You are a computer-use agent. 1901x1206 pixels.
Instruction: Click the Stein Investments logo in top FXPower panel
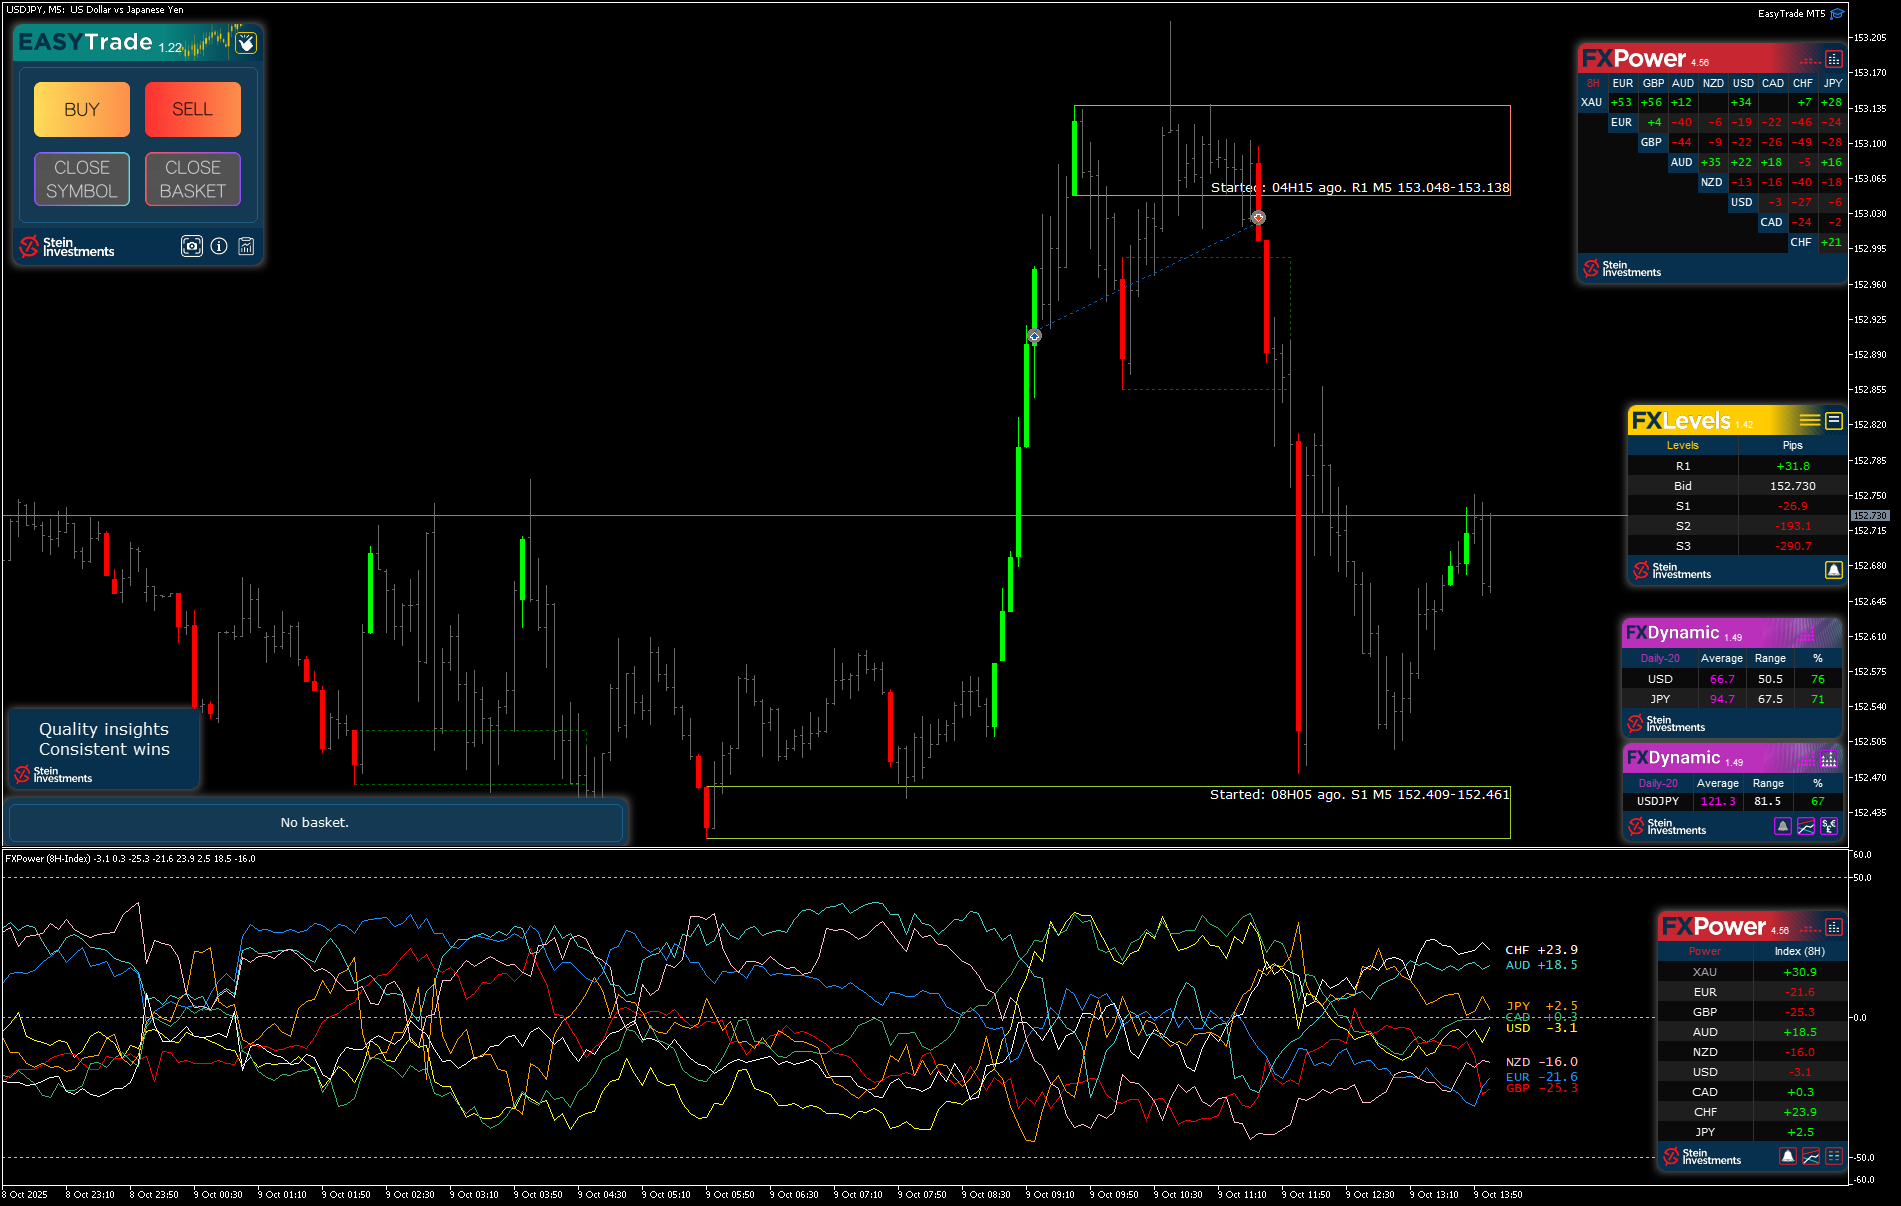1622,268
